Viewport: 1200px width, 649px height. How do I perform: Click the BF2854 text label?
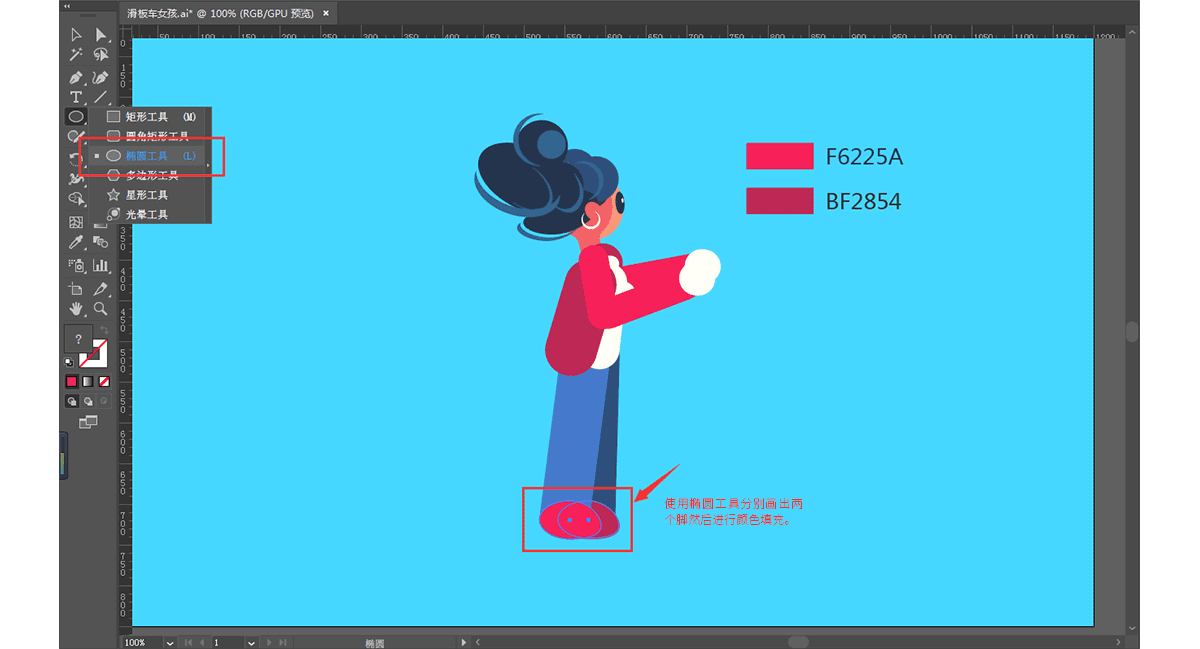[864, 202]
